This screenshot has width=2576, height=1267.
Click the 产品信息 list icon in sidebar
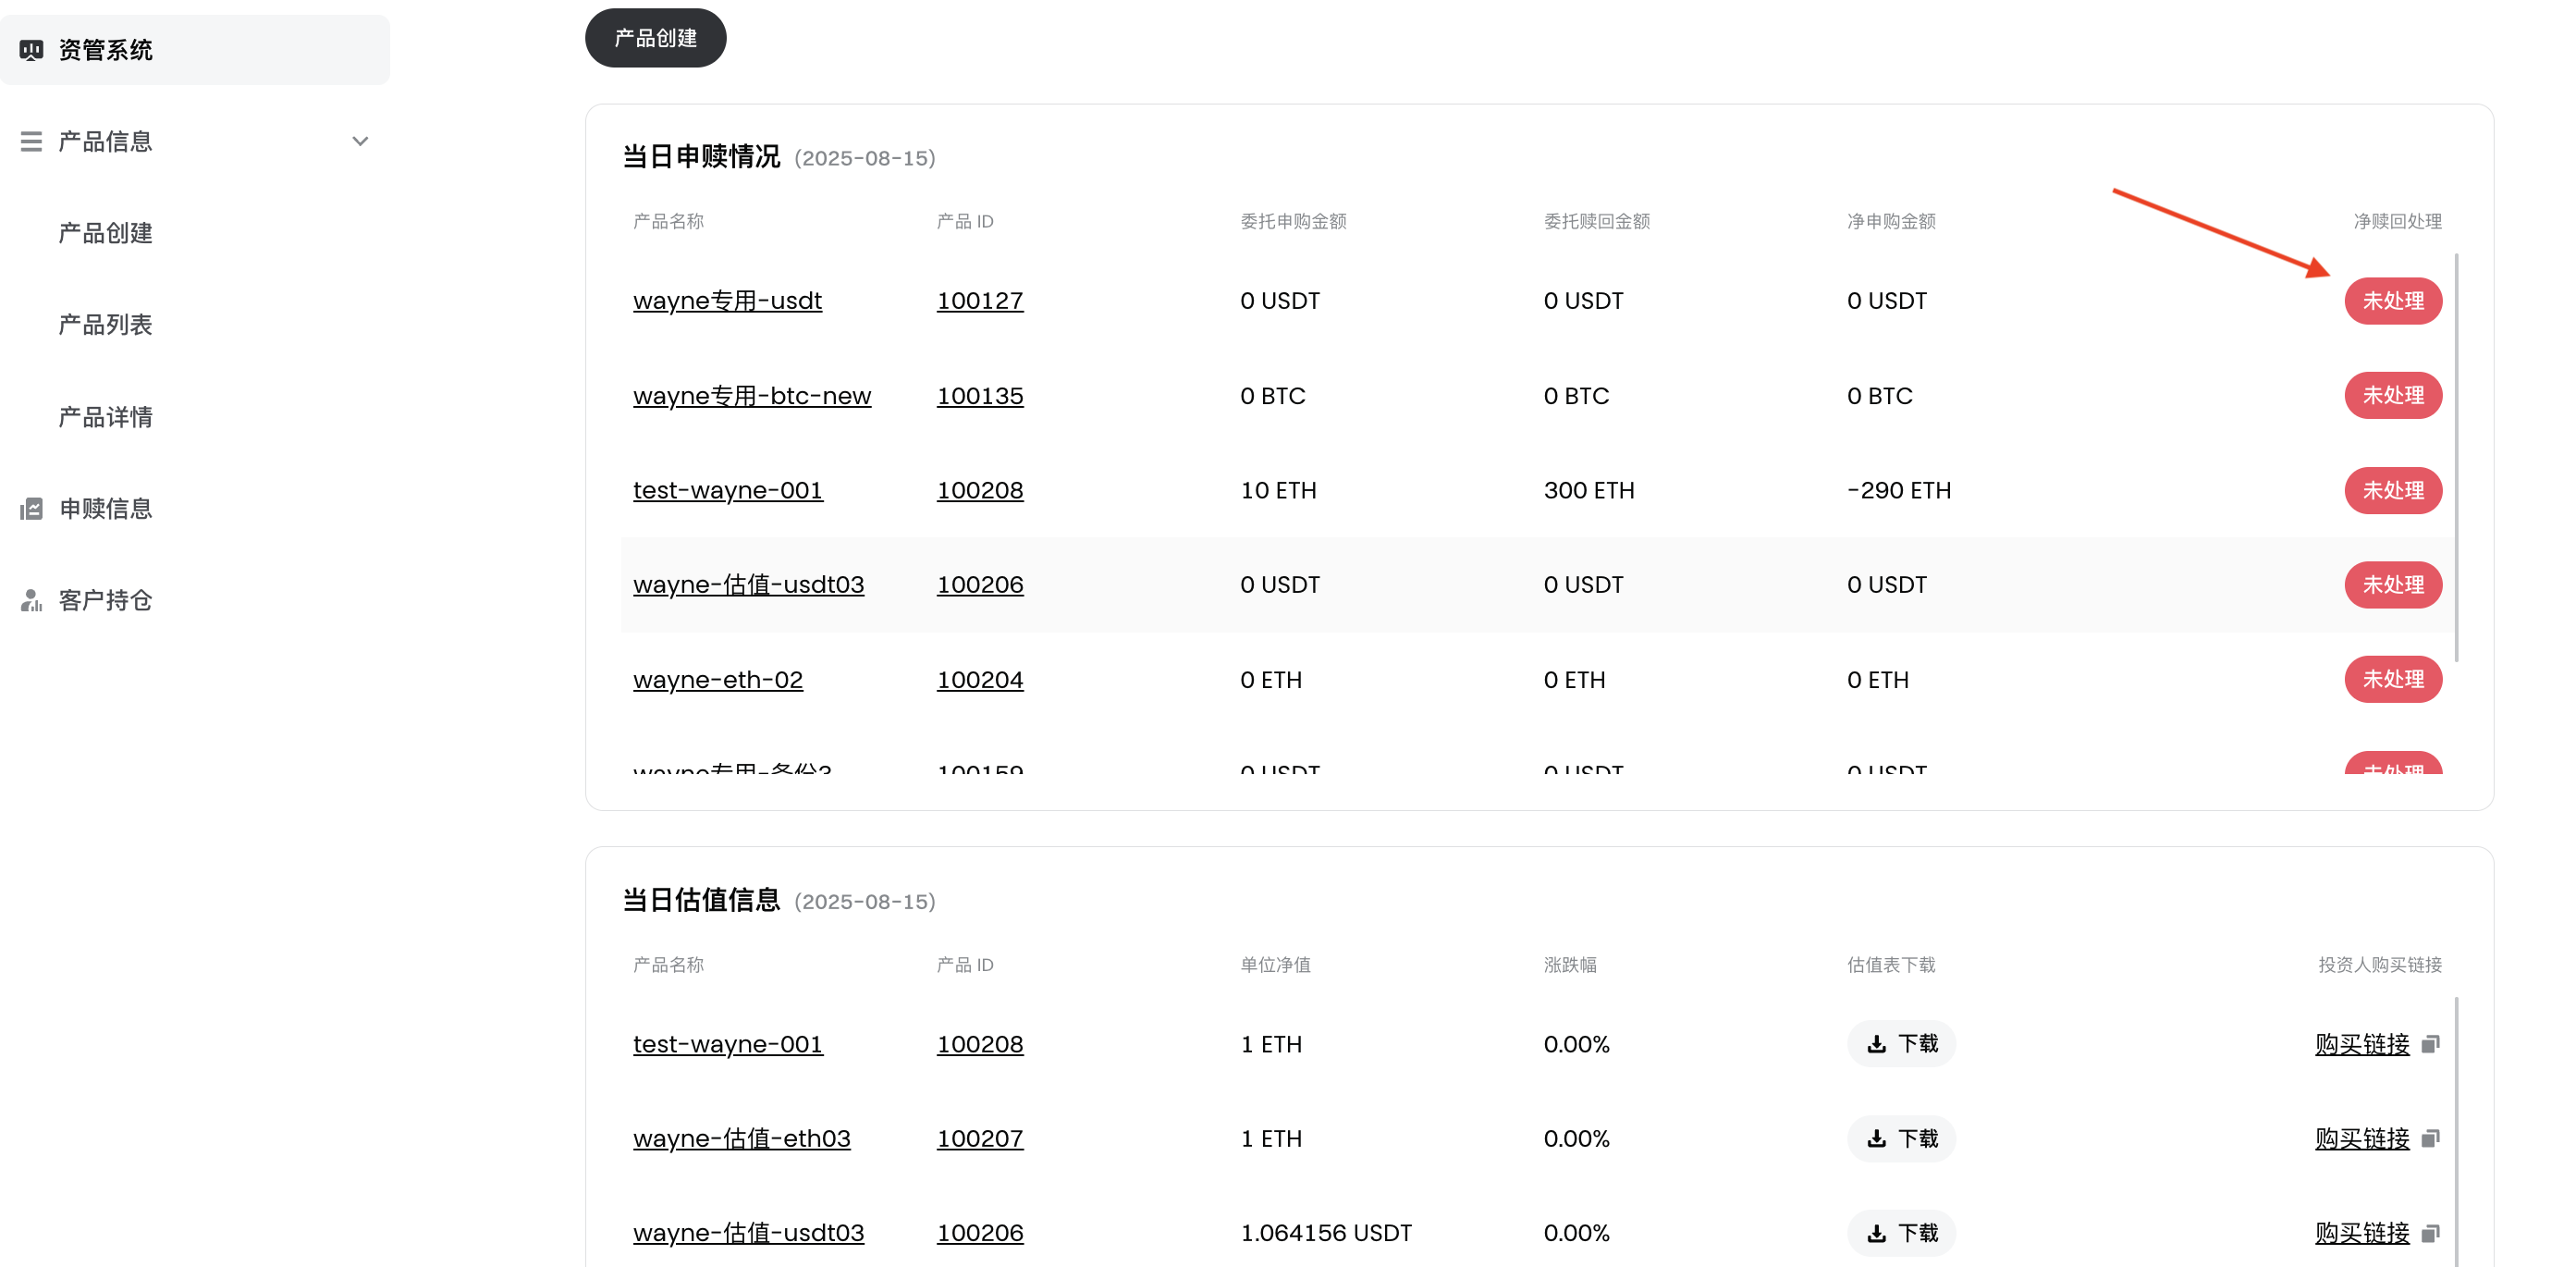point(31,141)
